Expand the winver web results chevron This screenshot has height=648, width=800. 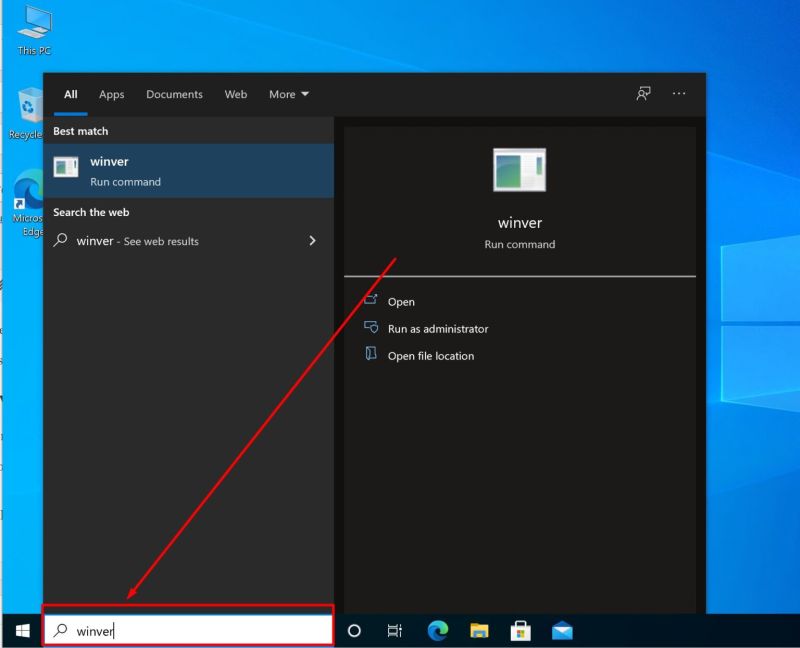312,241
